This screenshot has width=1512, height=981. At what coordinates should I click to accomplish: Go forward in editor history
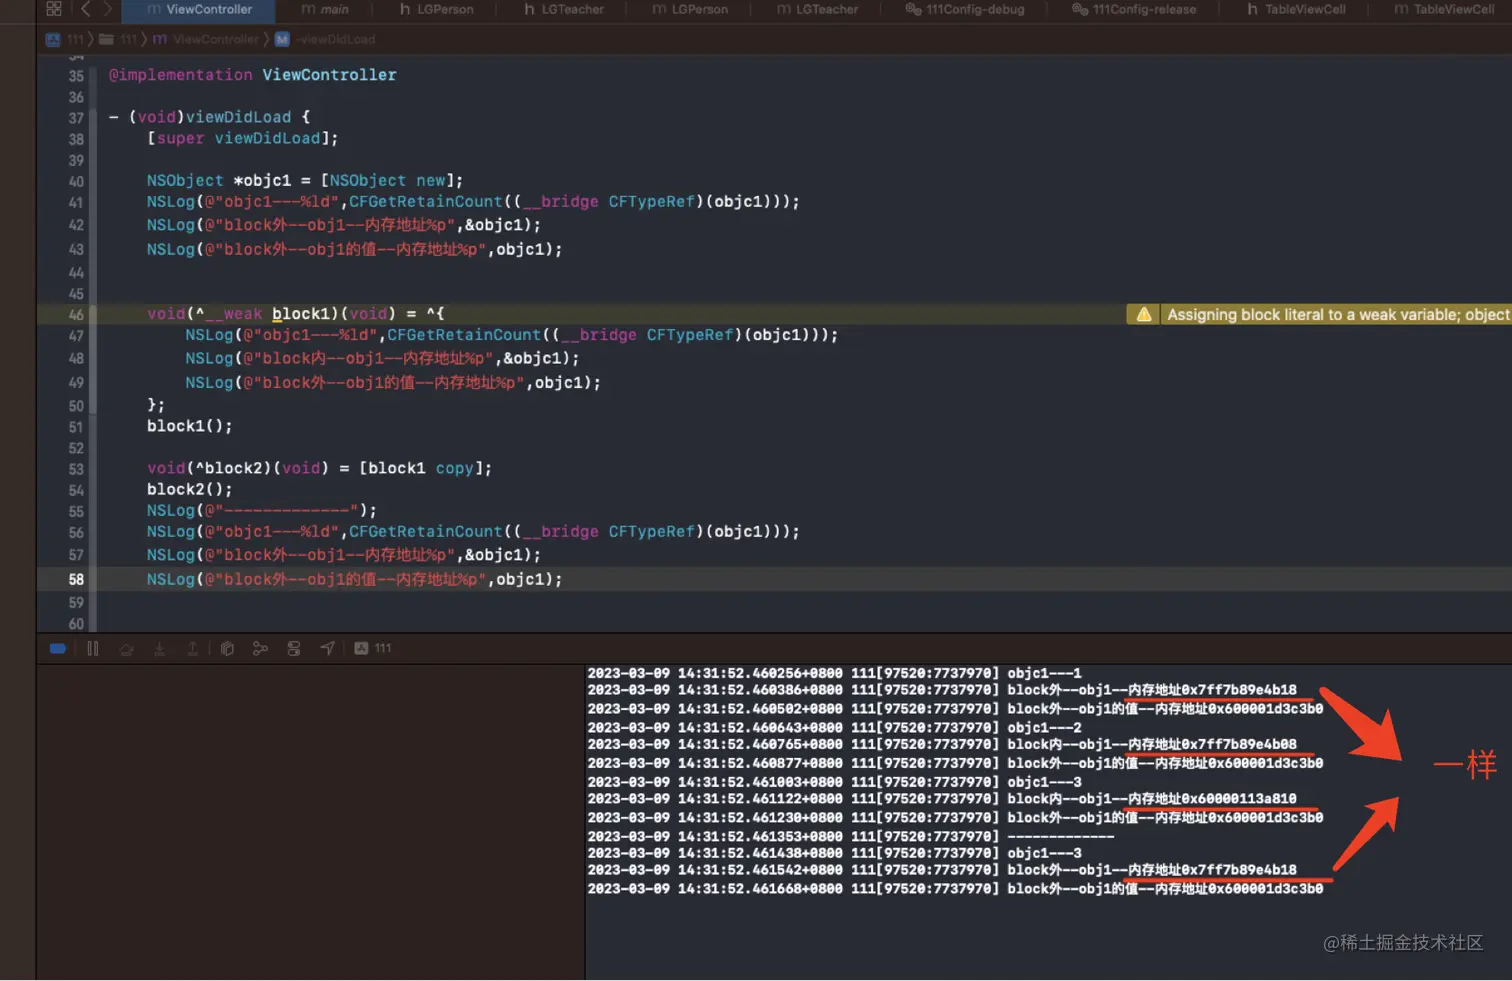(107, 9)
